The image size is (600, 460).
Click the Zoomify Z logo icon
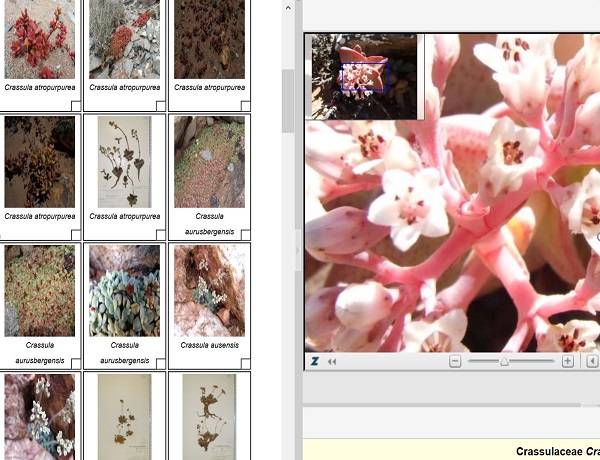click(315, 361)
